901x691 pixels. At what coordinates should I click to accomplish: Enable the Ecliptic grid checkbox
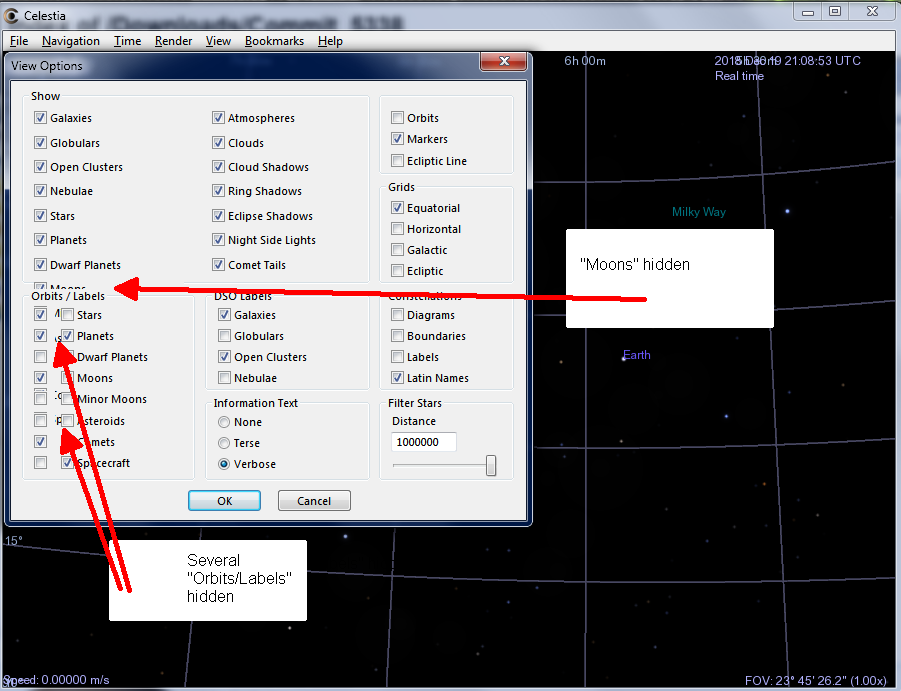tap(397, 271)
